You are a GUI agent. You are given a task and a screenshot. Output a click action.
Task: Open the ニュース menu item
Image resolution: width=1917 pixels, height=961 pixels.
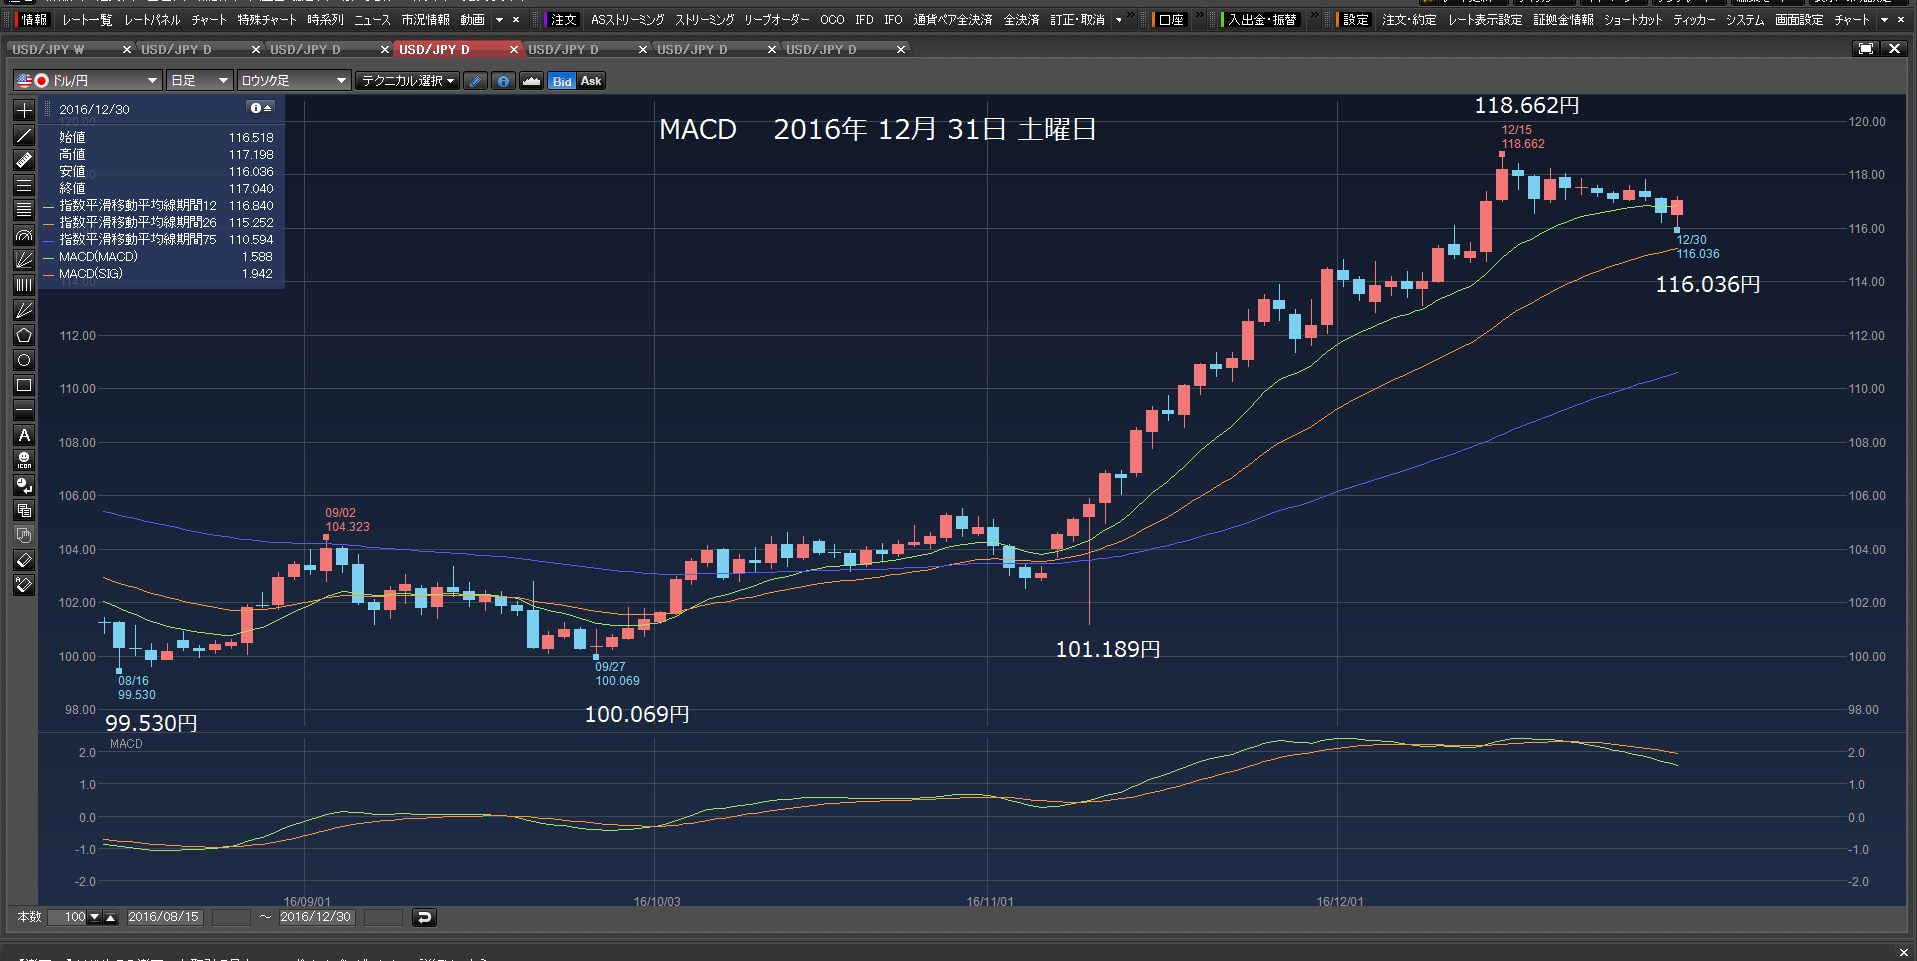coord(372,20)
